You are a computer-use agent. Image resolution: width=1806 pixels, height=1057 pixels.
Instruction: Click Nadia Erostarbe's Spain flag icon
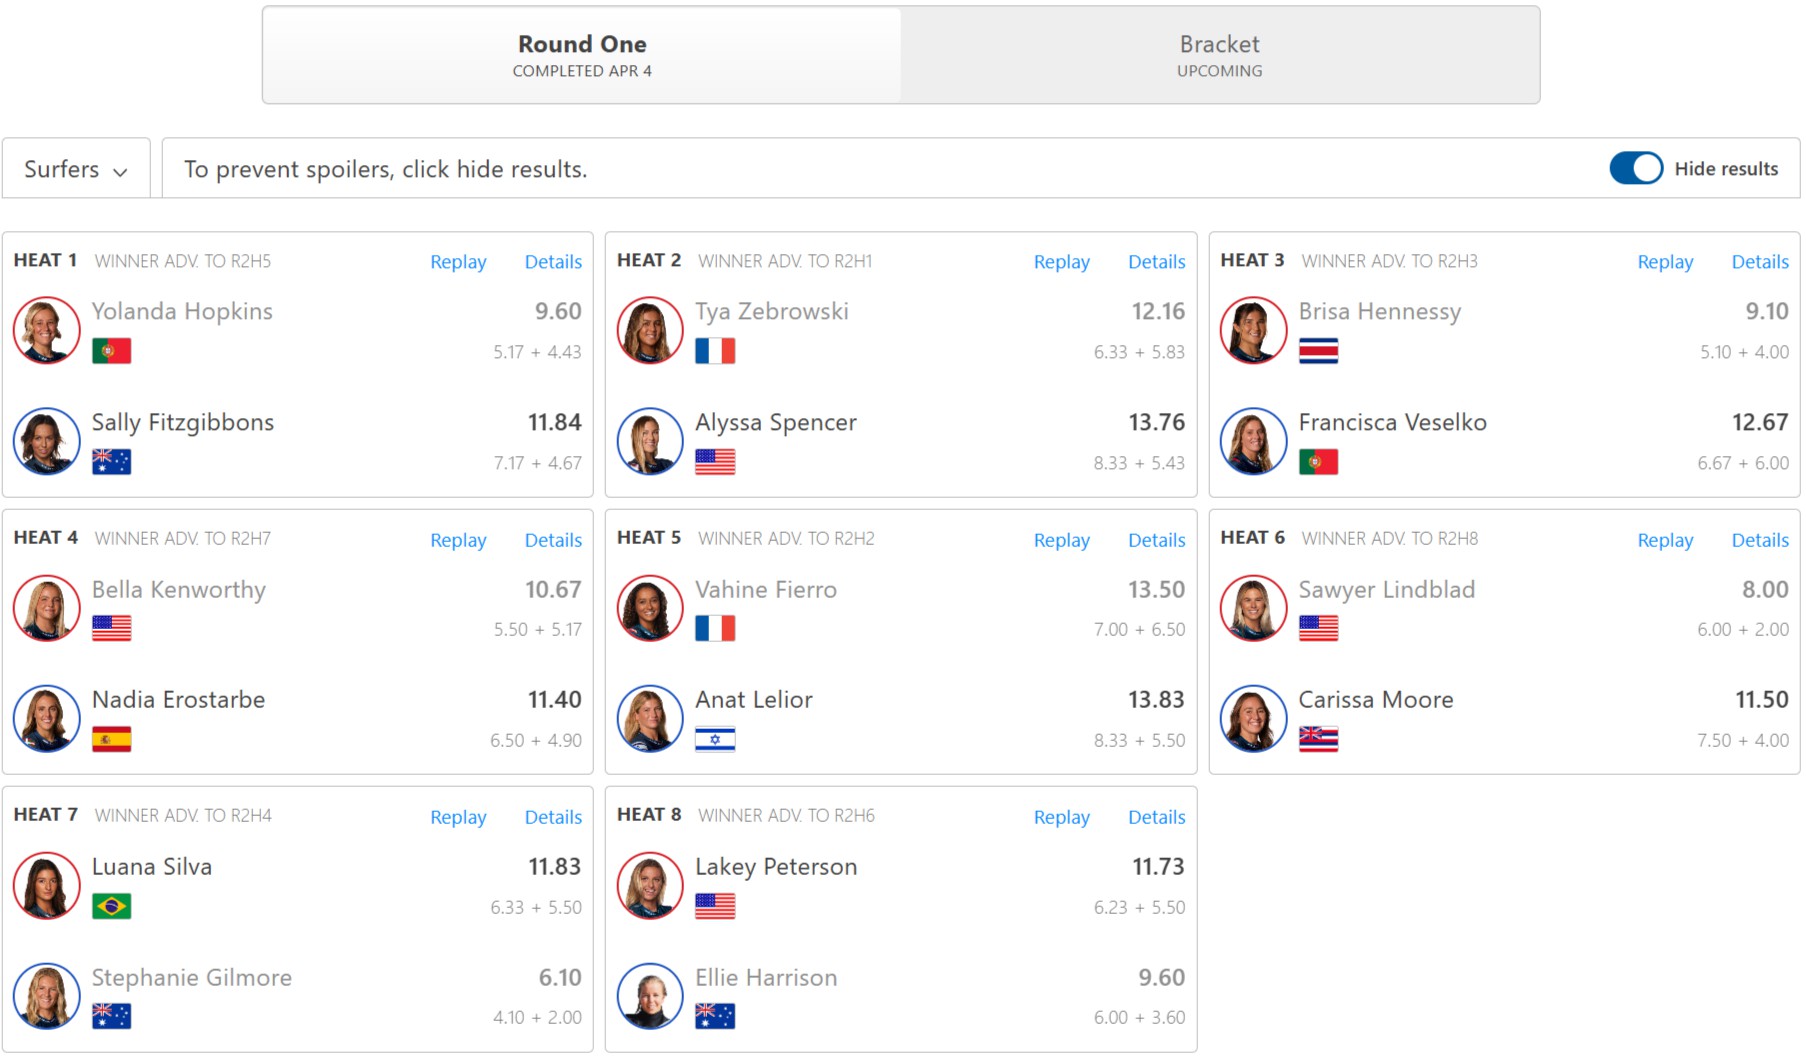[x=111, y=740]
